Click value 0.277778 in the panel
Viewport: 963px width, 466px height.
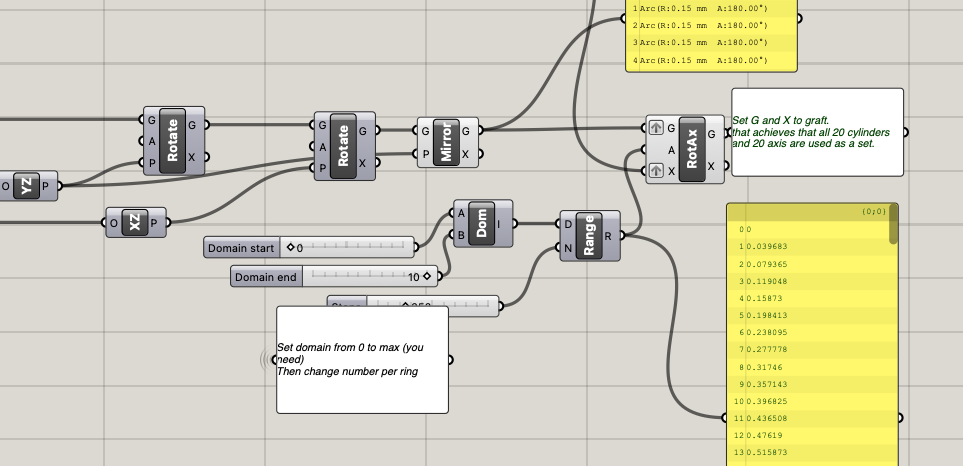click(765, 349)
